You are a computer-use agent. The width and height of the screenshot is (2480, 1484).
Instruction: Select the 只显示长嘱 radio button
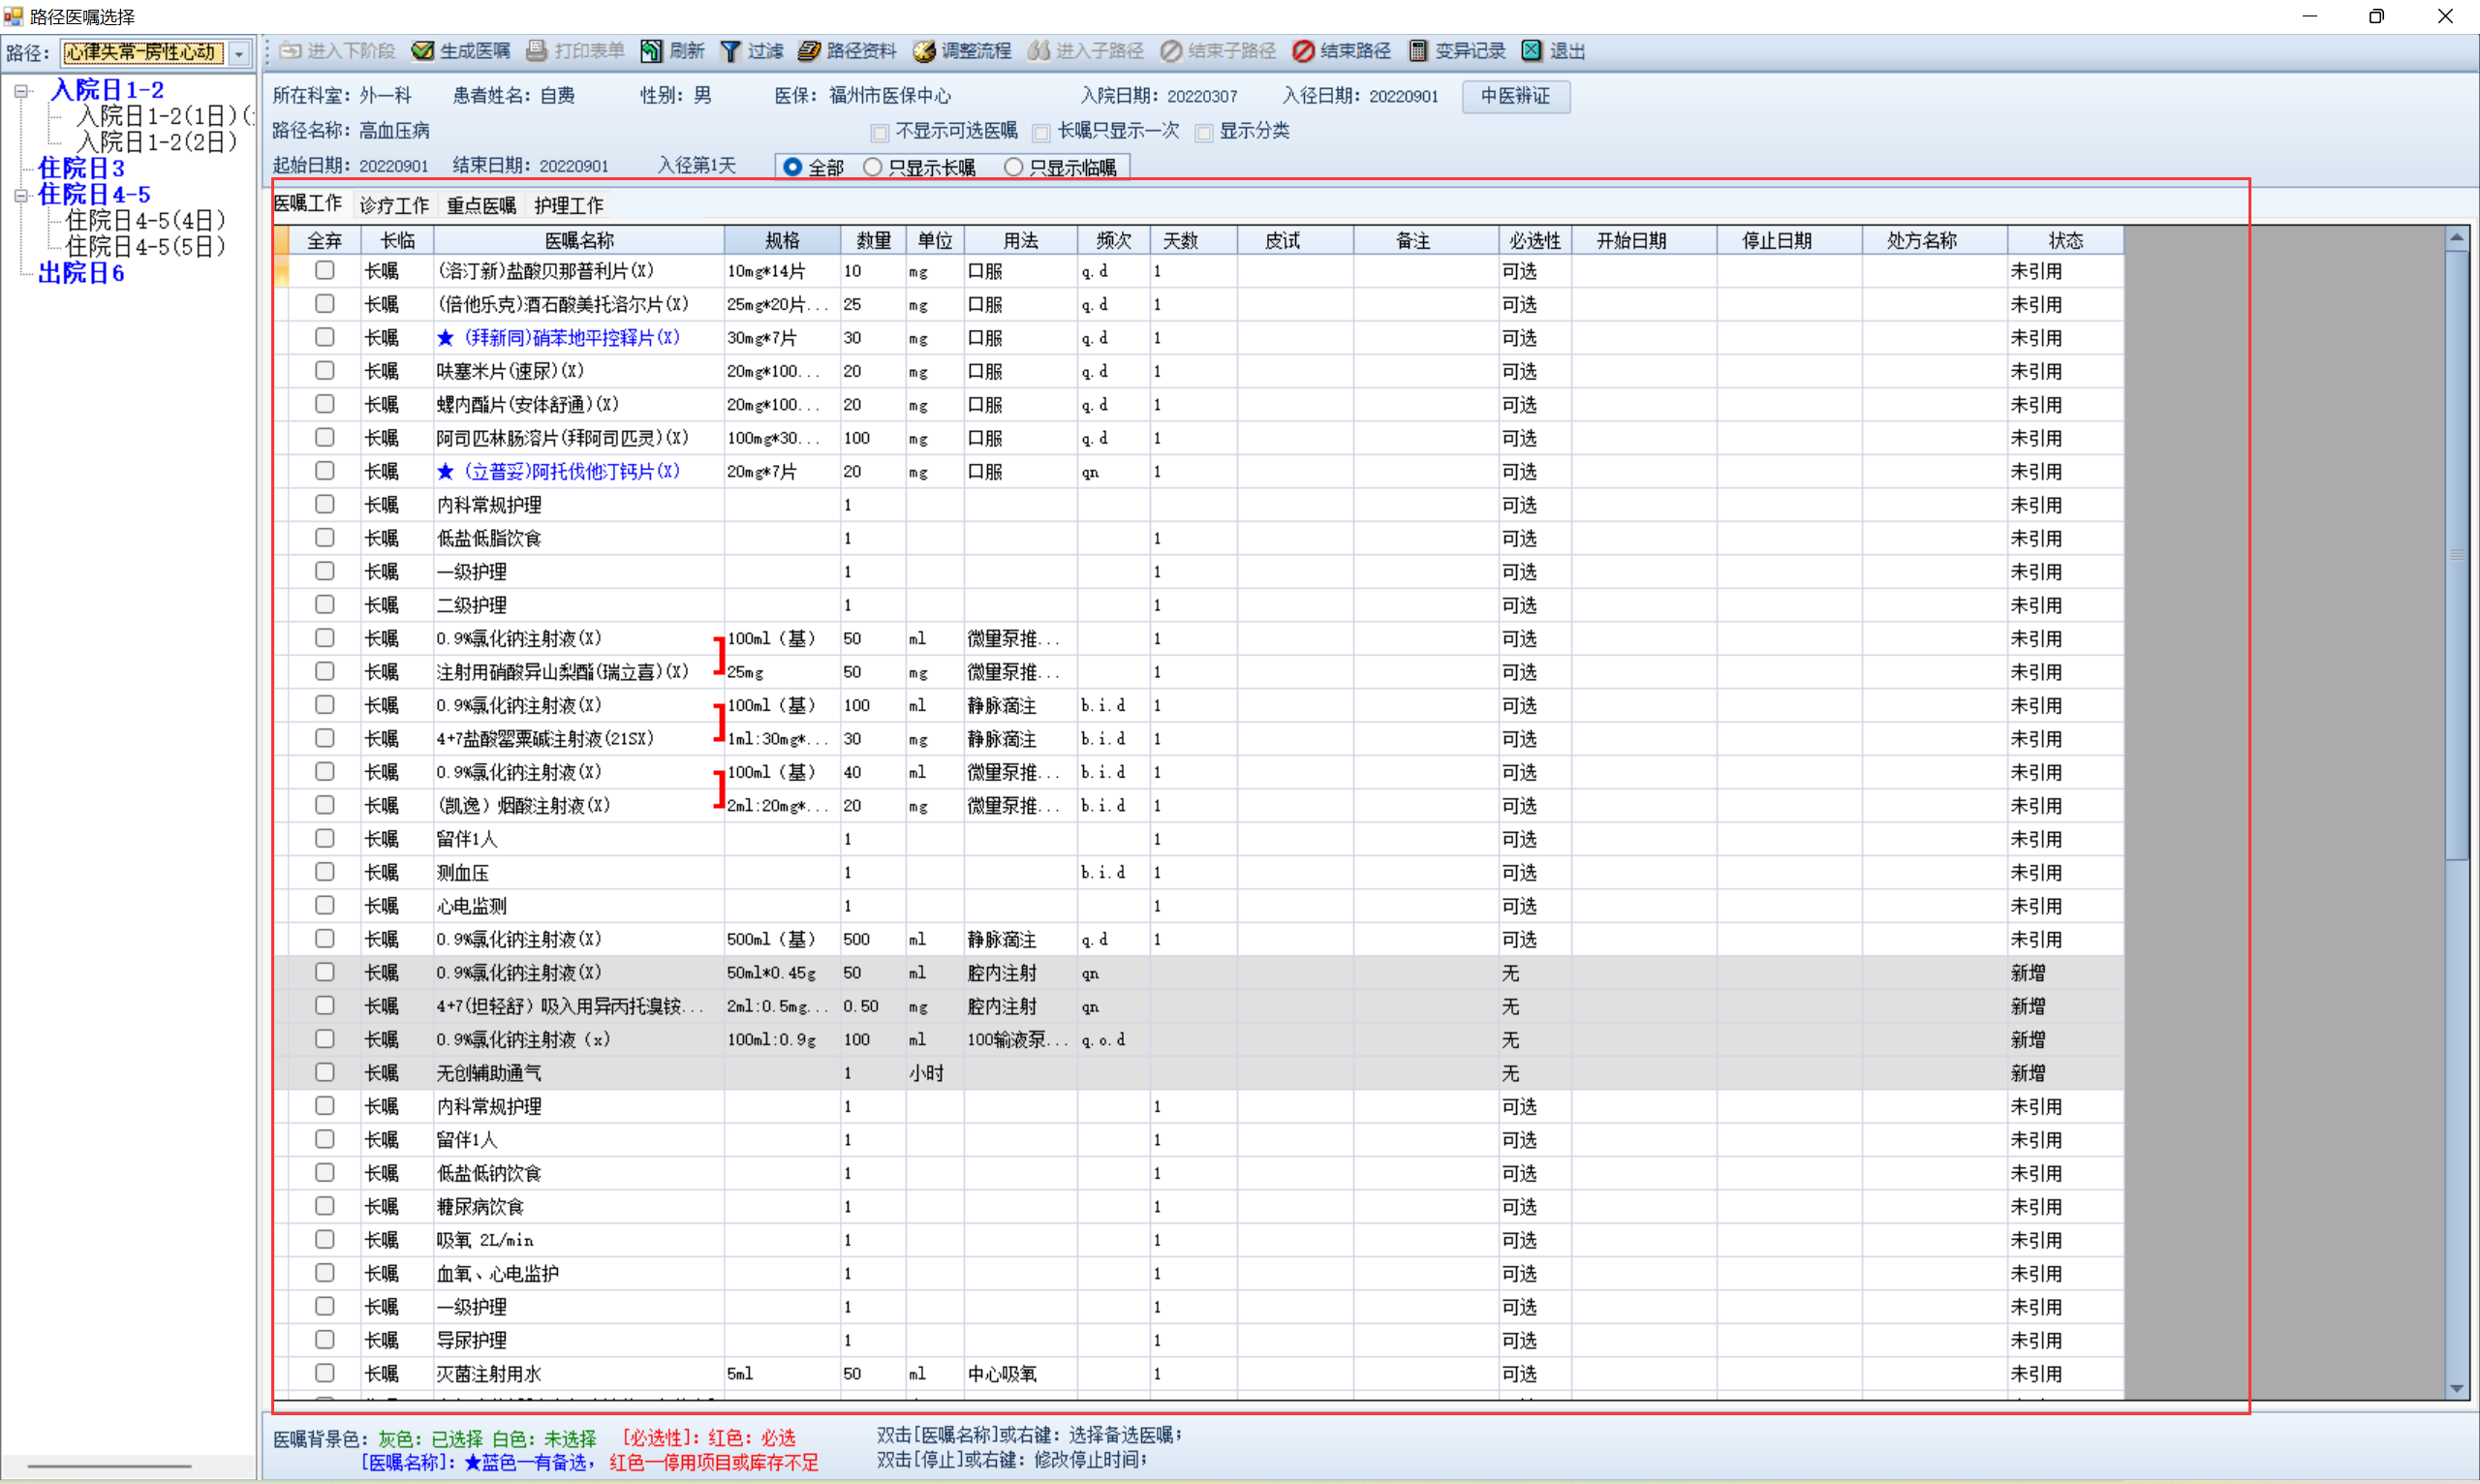[x=873, y=167]
